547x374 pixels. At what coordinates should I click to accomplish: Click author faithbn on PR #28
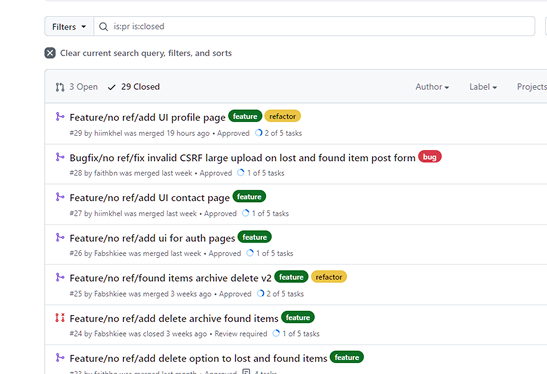point(106,173)
